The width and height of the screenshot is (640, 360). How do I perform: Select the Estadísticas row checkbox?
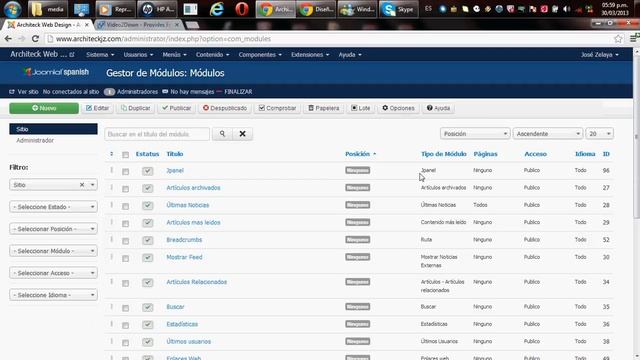tap(125, 325)
